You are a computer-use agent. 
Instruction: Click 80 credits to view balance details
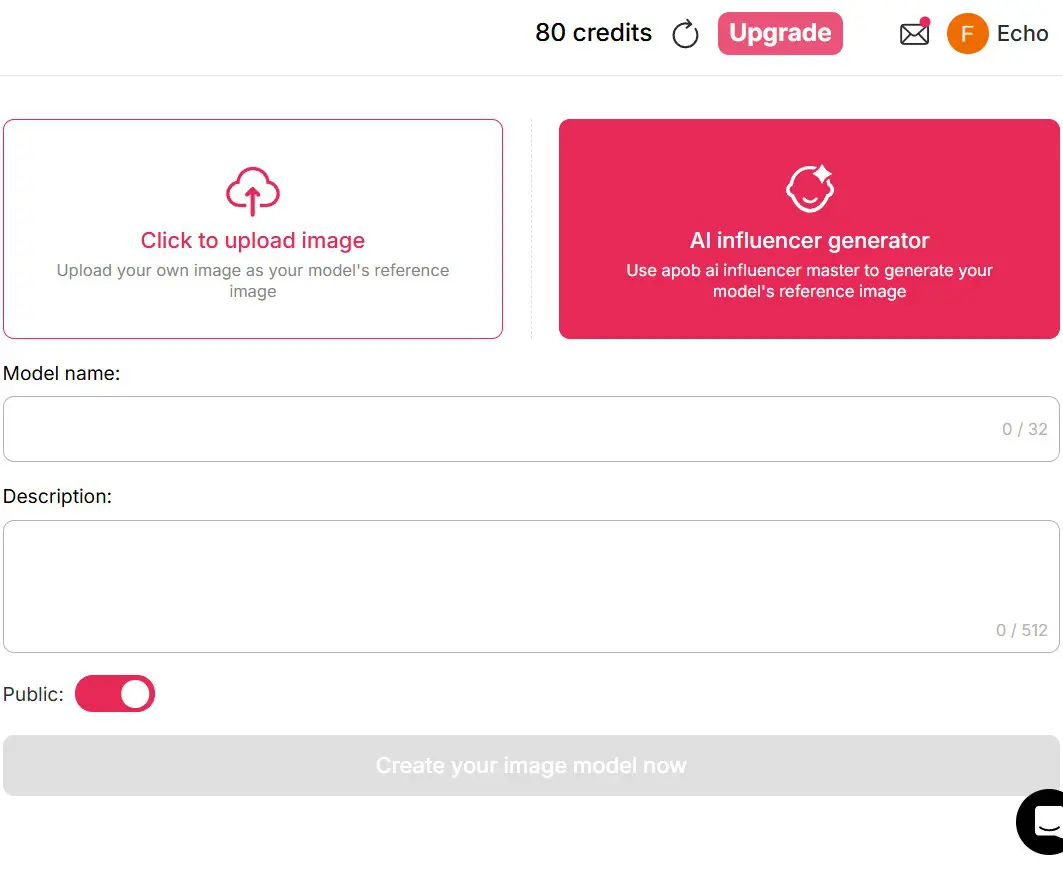click(x=593, y=33)
